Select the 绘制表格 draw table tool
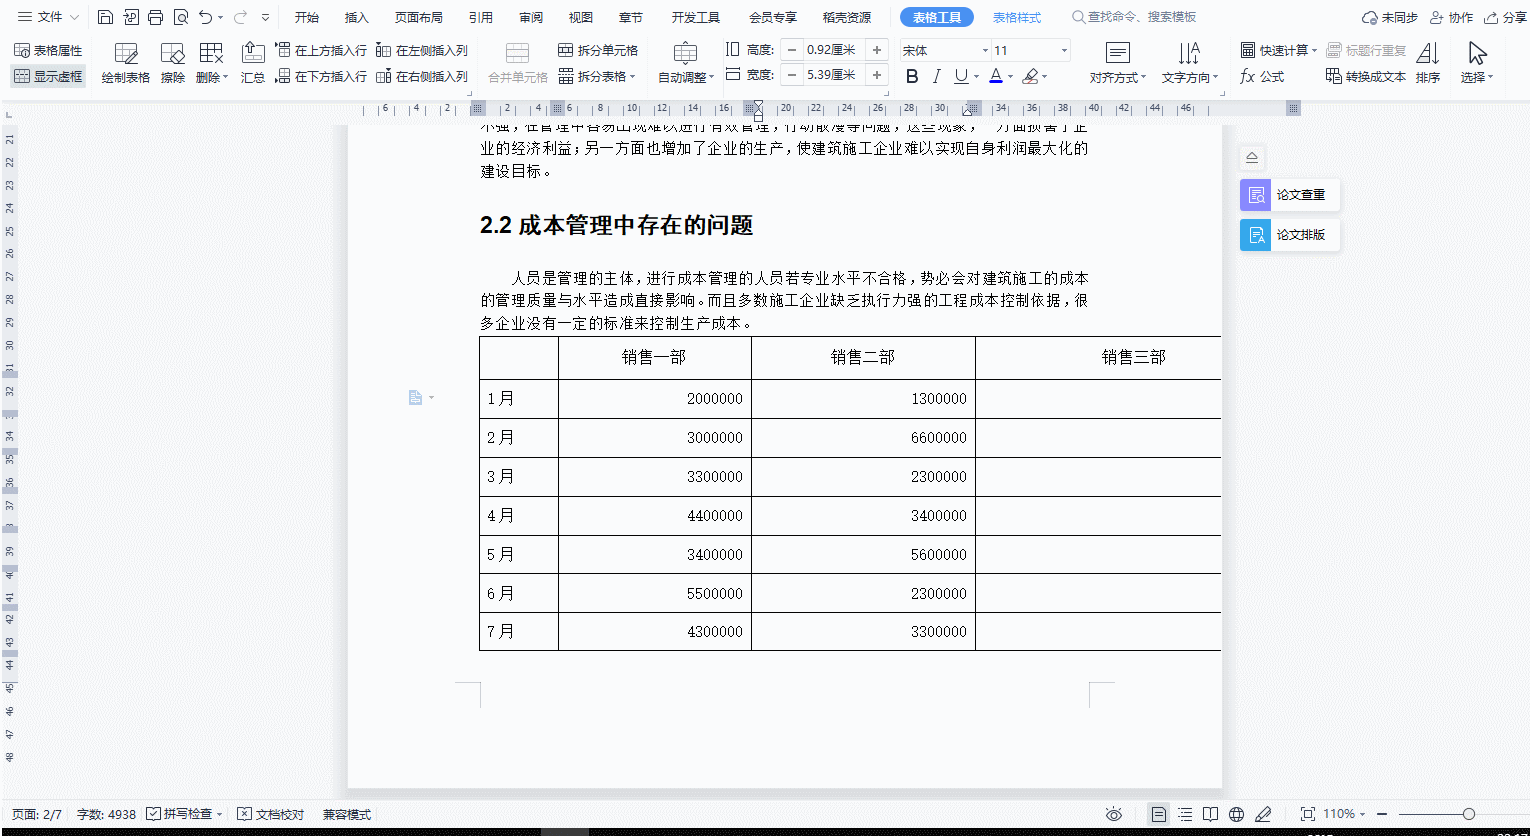Image resolution: width=1530 pixels, height=836 pixels. click(126, 63)
